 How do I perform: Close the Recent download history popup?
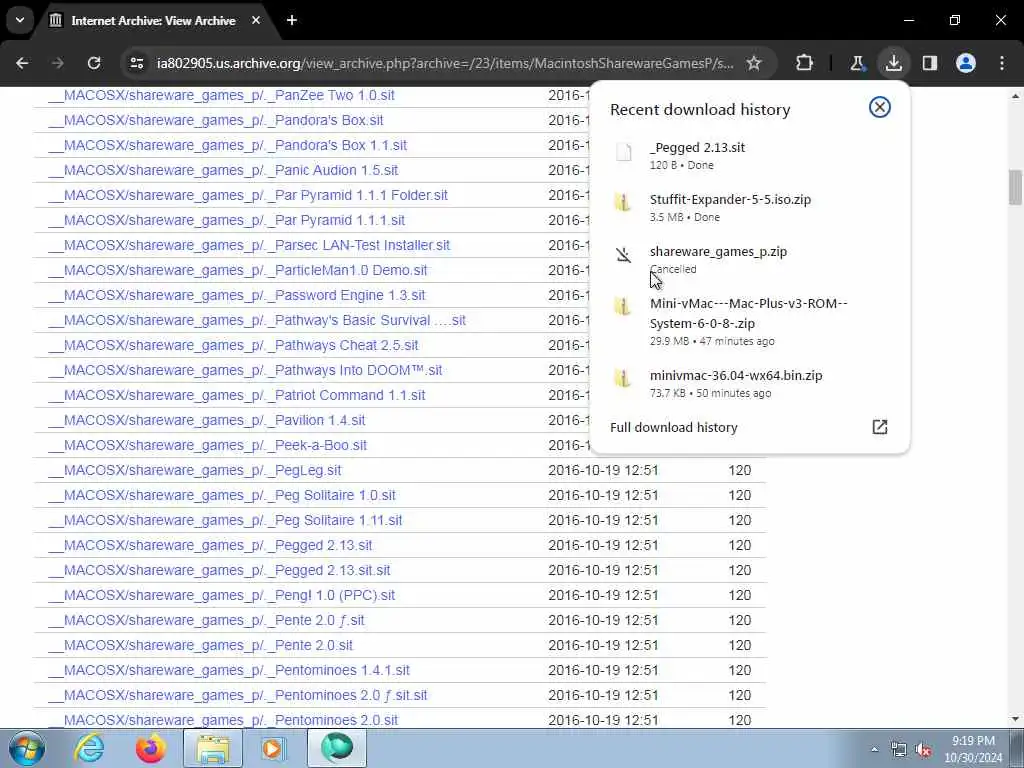pyautogui.click(x=880, y=107)
